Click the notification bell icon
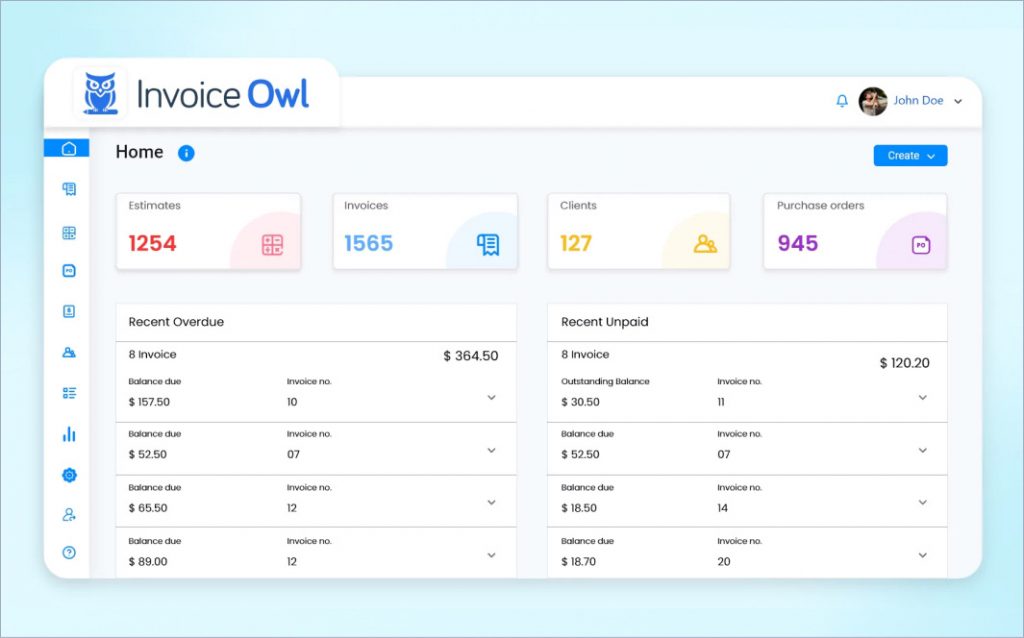This screenshot has width=1024, height=638. tap(842, 101)
